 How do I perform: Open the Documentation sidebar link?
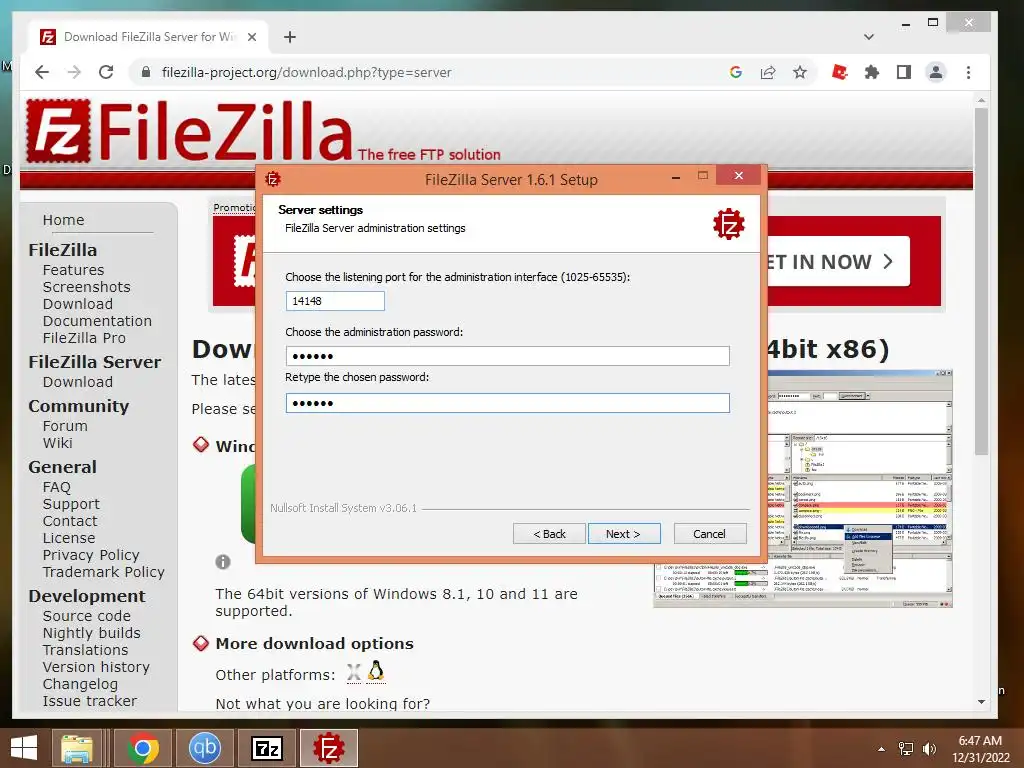(97, 321)
